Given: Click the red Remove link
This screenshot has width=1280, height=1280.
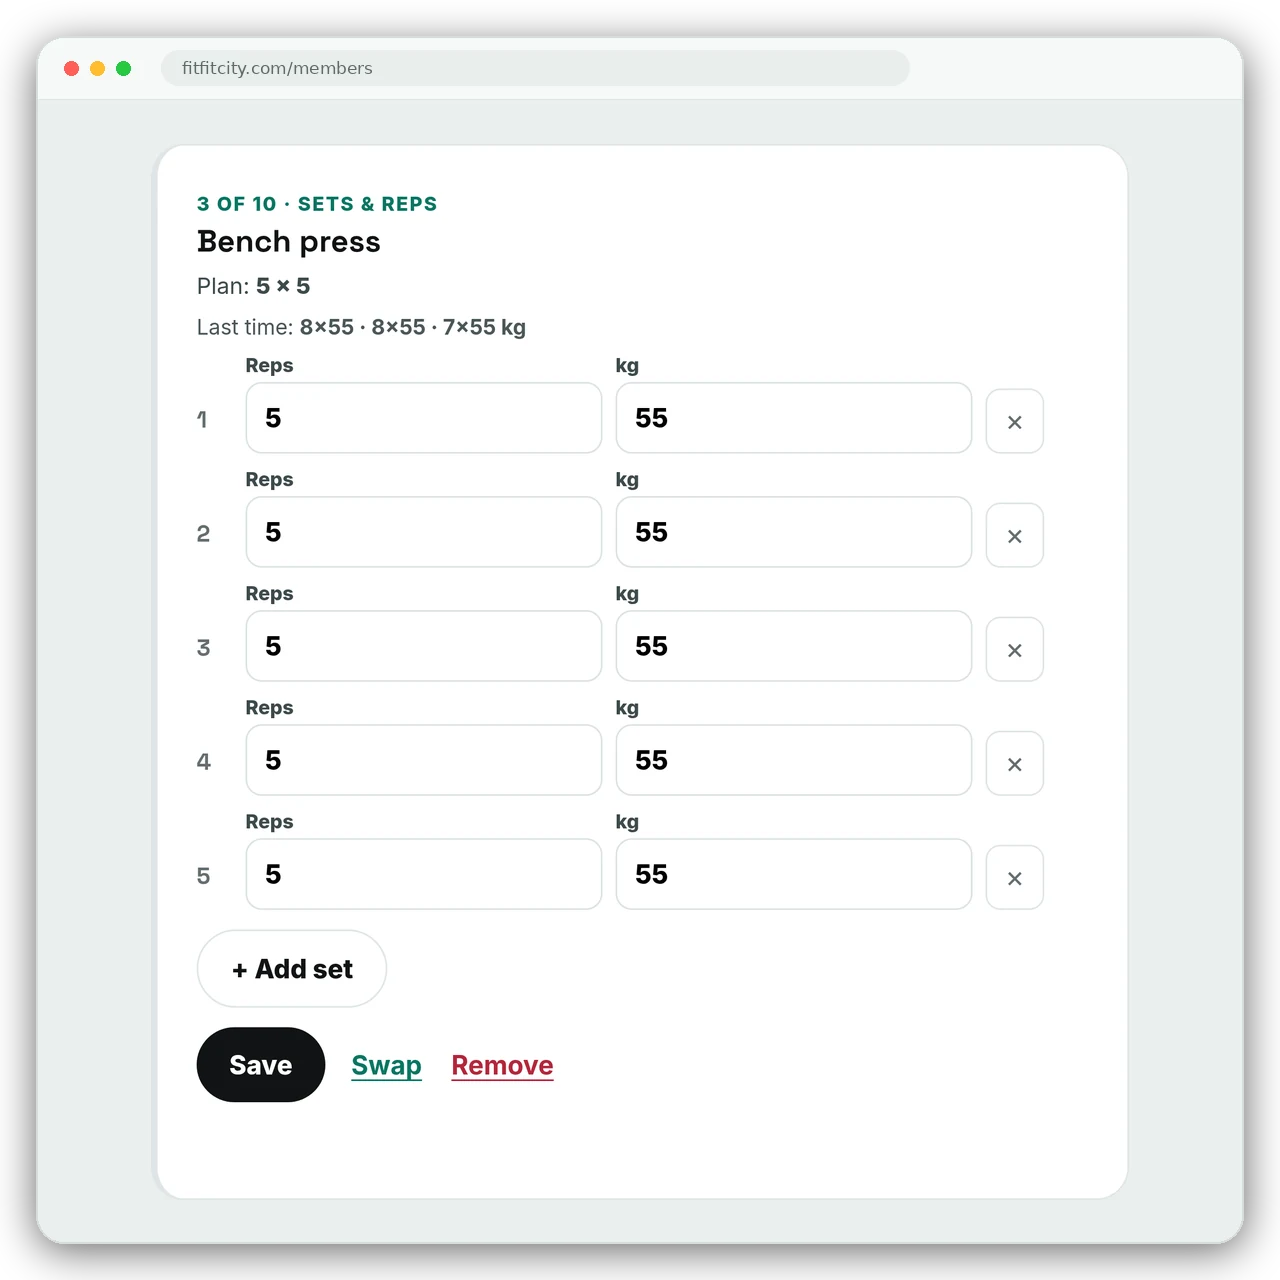Looking at the screenshot, I should [x=502, y=1066].
